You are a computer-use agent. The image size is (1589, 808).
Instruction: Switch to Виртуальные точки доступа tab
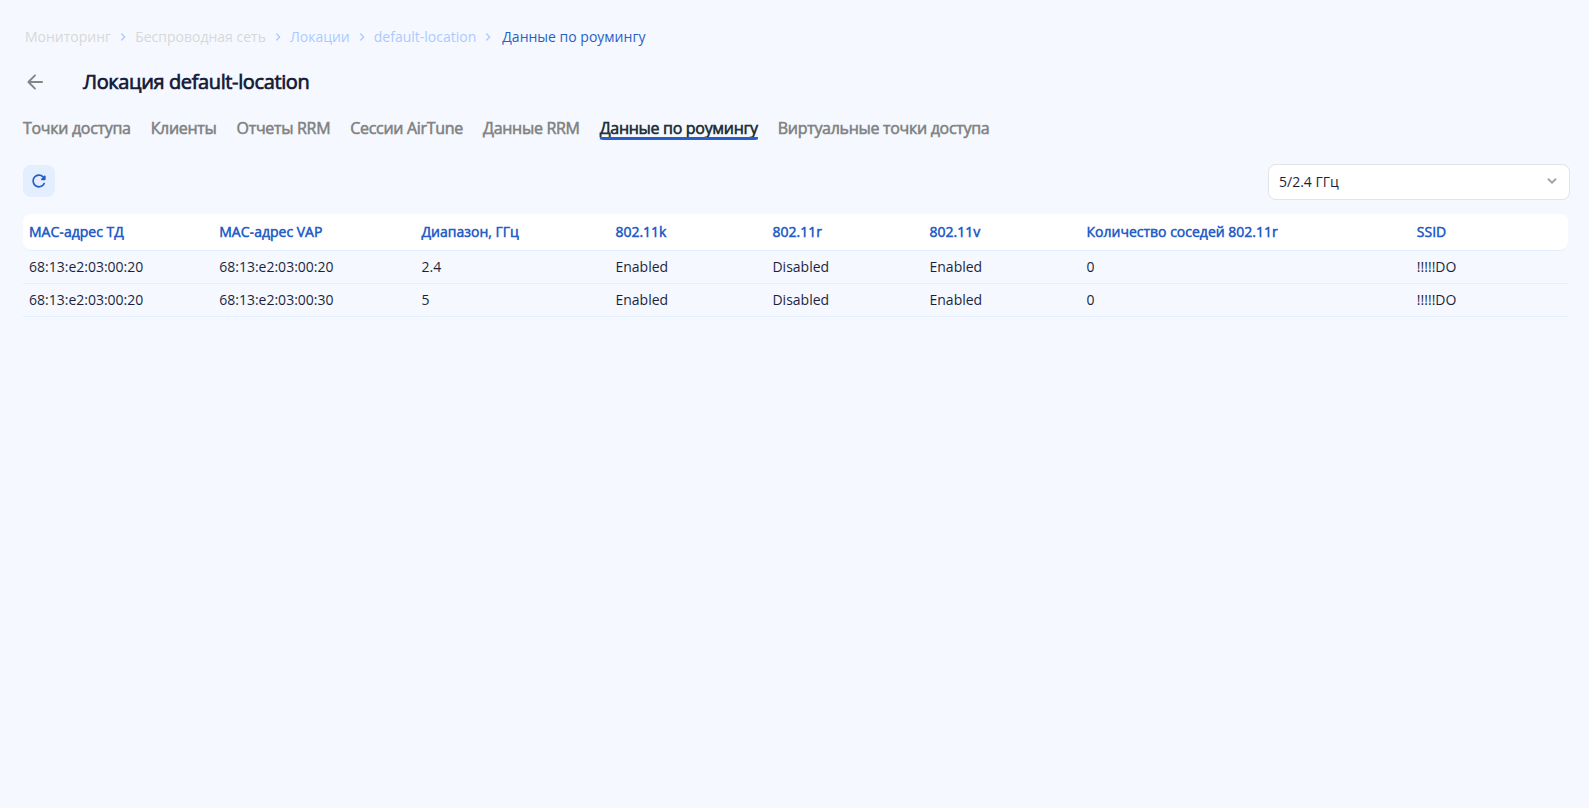[883, 129]
